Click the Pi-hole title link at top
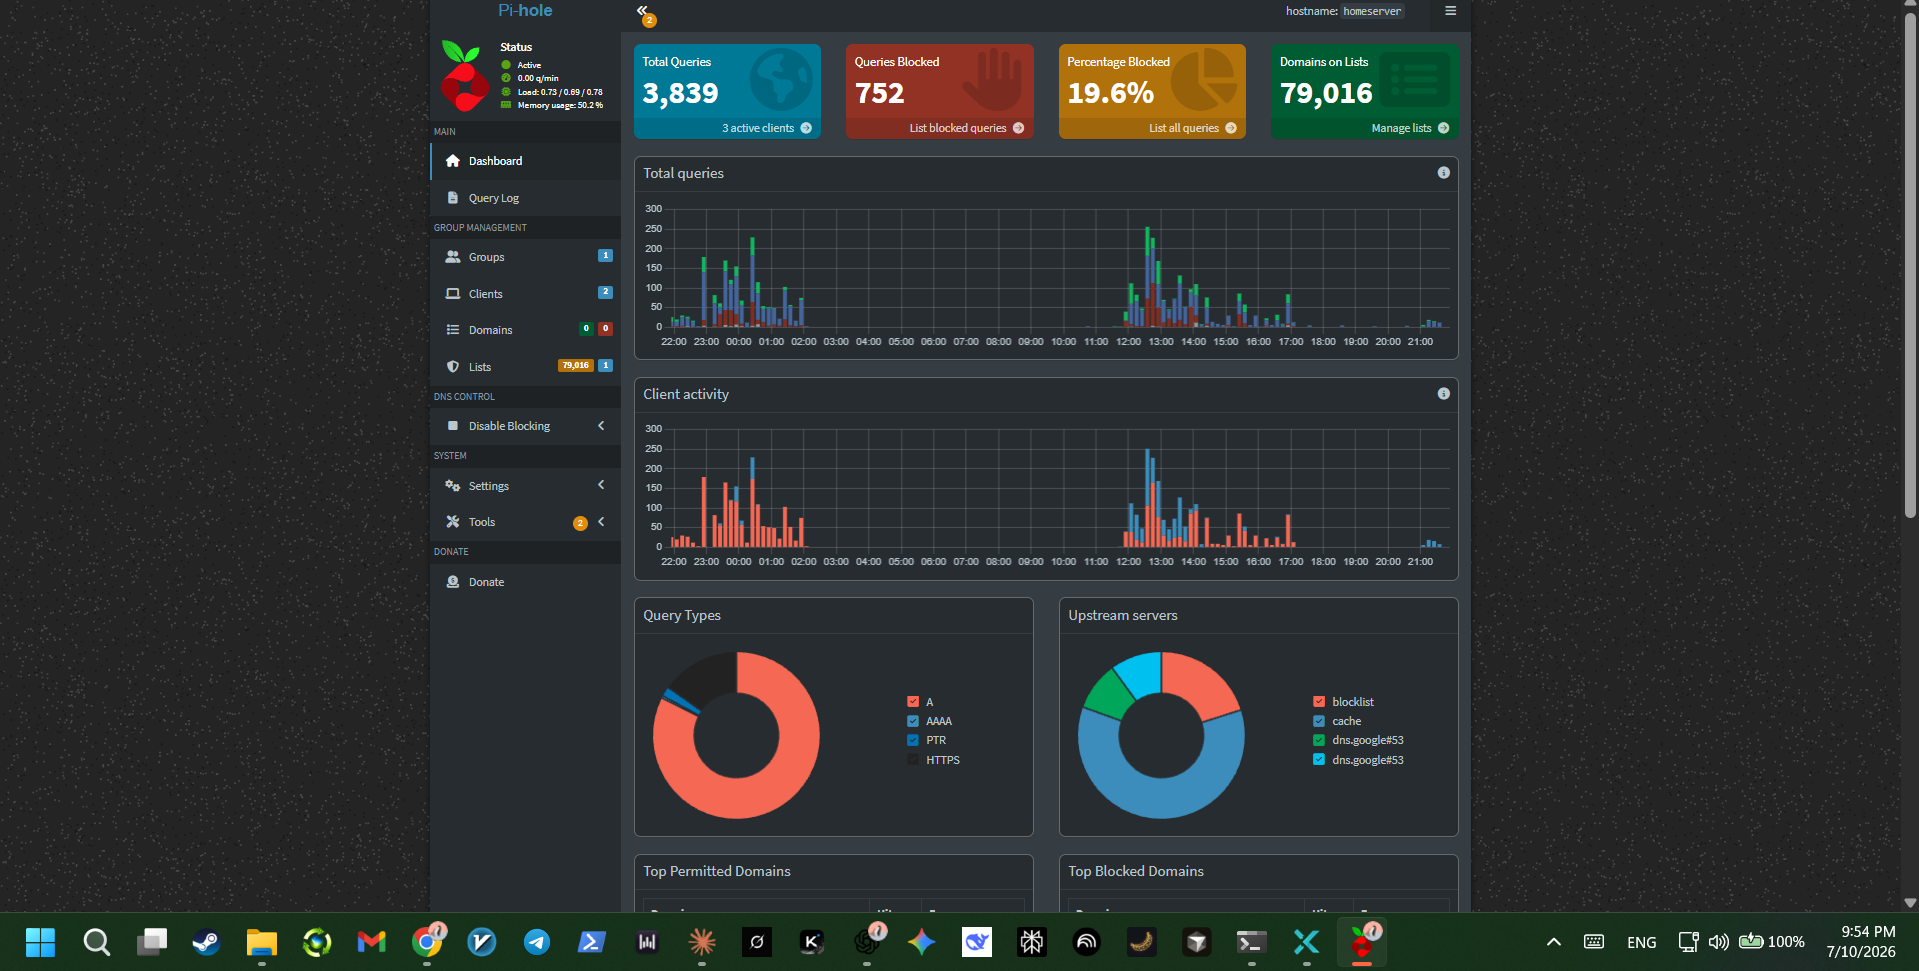This screenshot has width=1919, height=971. coord(525,10)
